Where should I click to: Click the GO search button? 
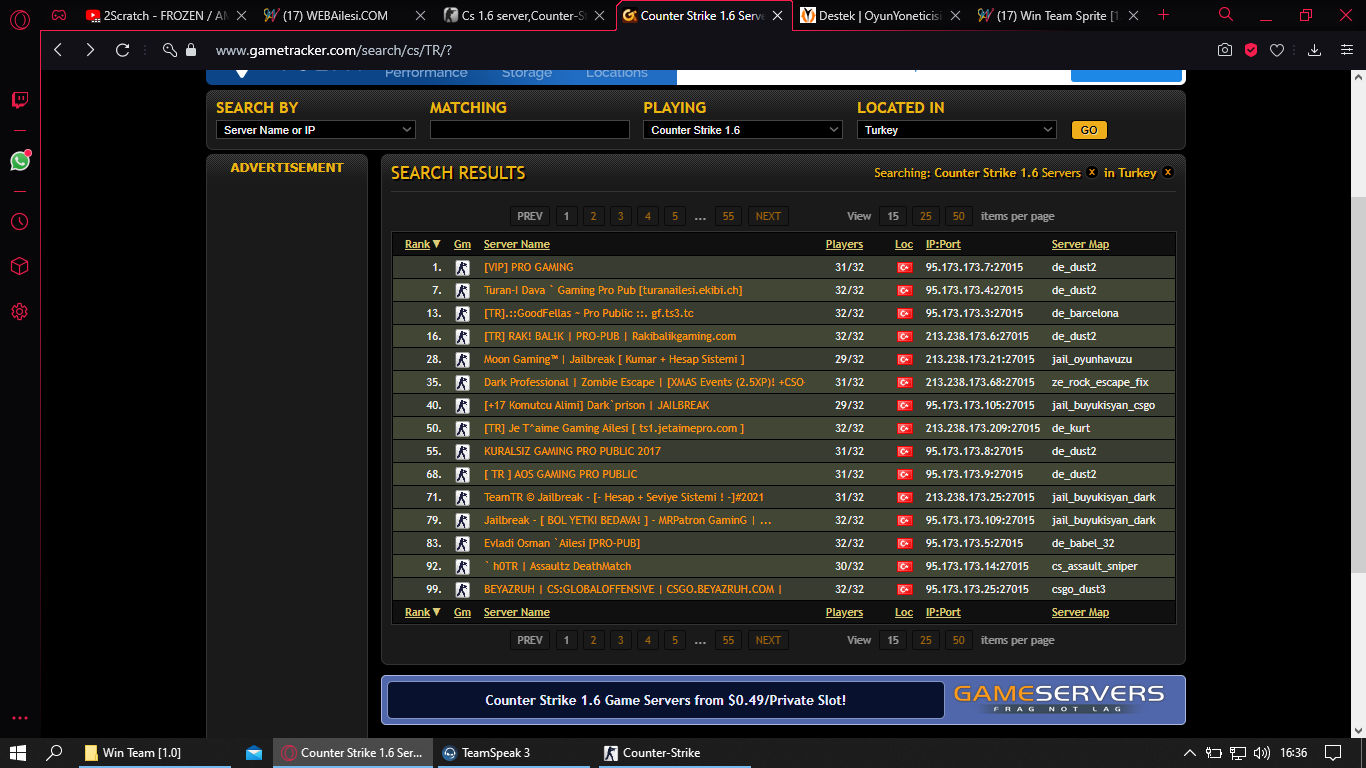click(1089, 130)
